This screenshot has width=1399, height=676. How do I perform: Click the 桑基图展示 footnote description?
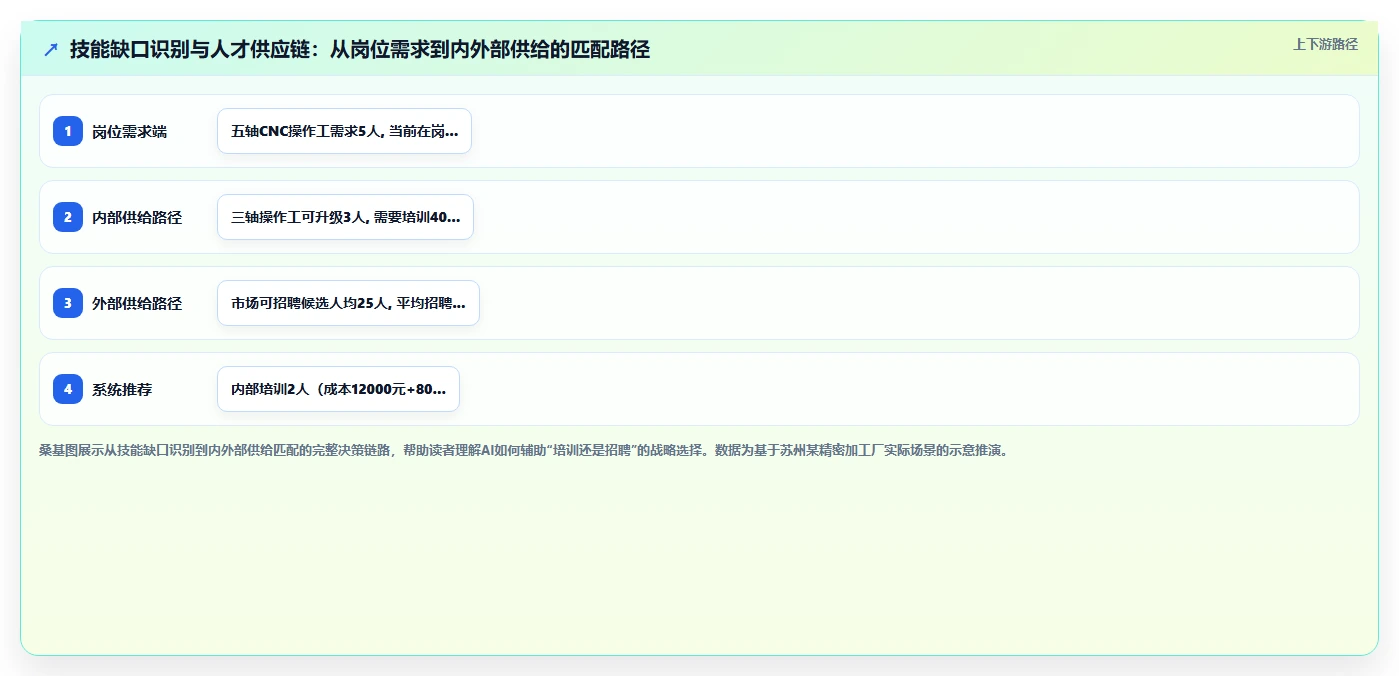(525, 450)
